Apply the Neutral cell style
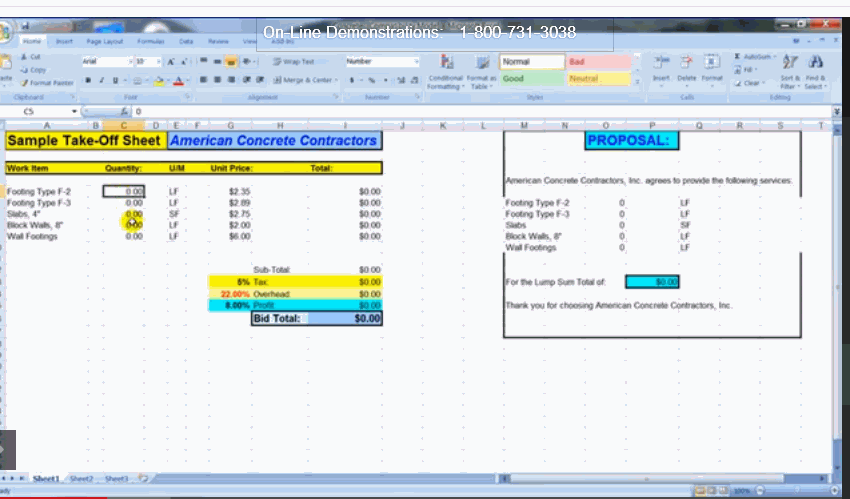The width and height of the screenshot is (850, 499). point(598,79)
